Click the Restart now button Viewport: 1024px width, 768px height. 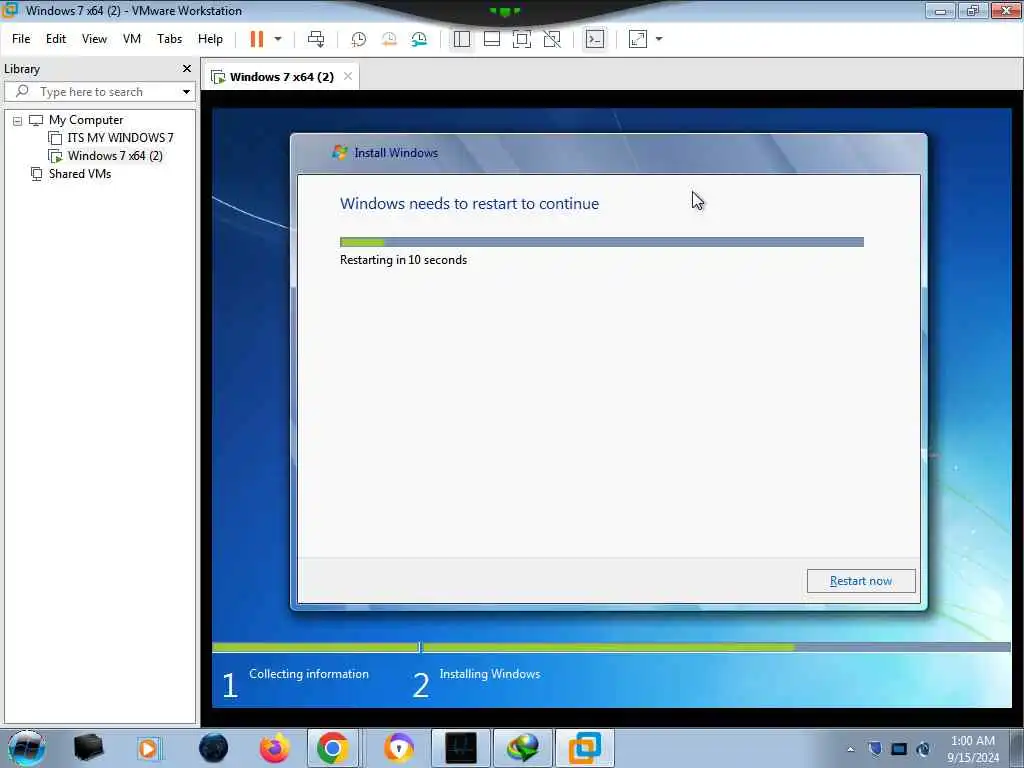pyautogui.click(x=861, y=581)
